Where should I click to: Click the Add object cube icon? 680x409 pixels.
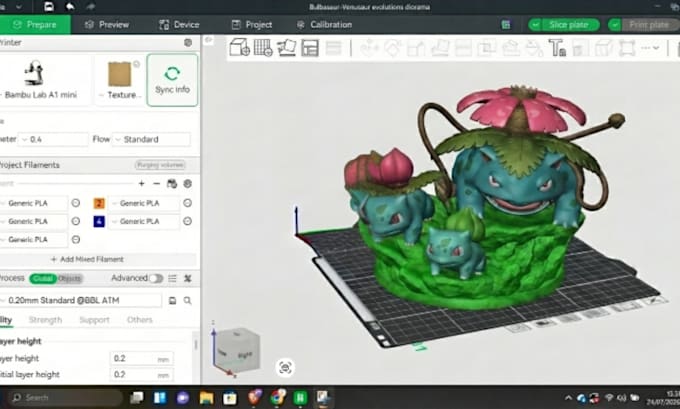[239, 47]
